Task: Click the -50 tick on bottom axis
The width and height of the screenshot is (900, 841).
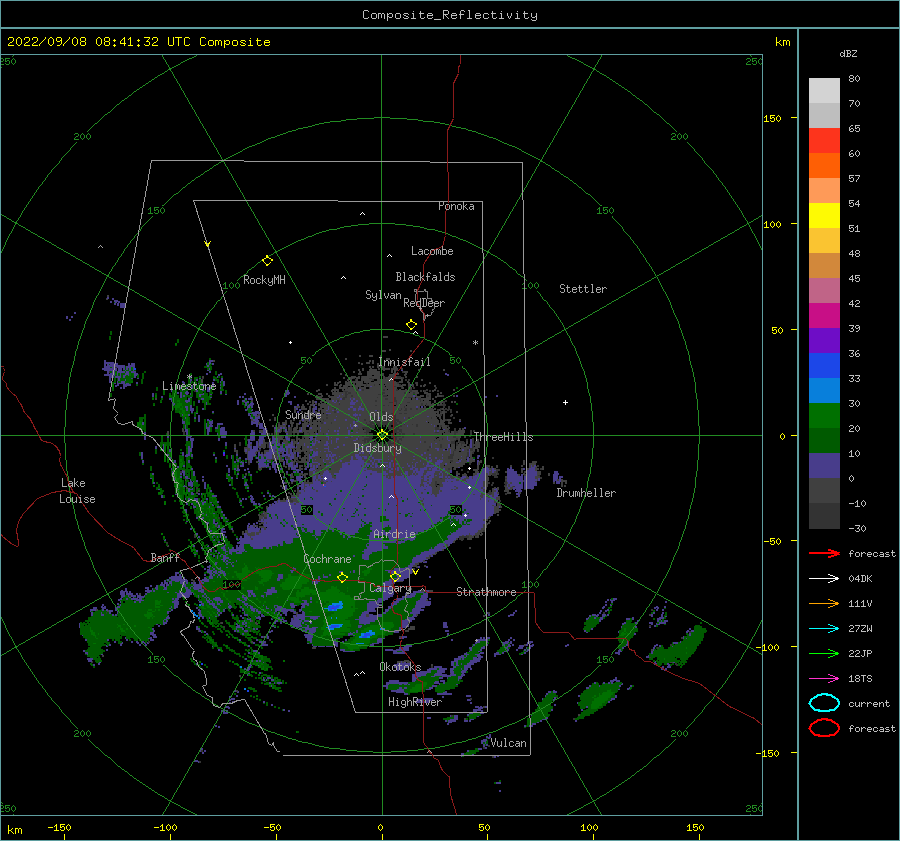Action: [x=272, y=827]
